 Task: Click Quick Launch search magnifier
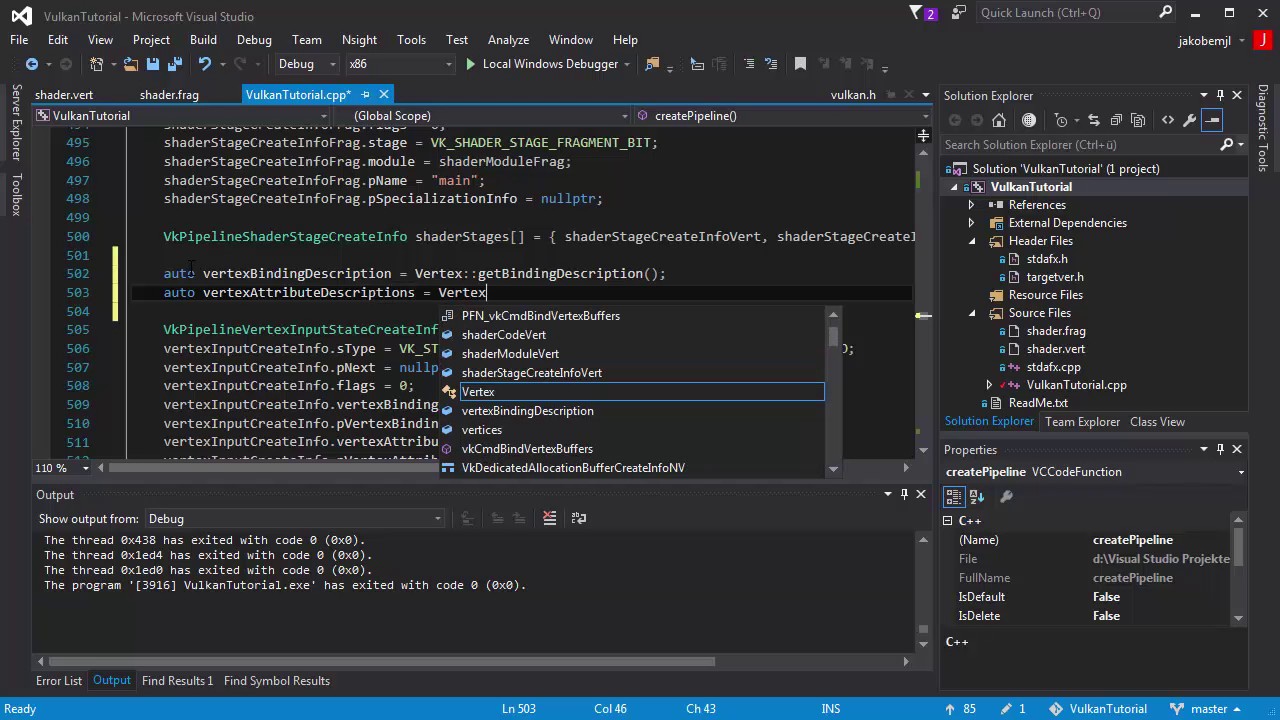(1166, 13)
